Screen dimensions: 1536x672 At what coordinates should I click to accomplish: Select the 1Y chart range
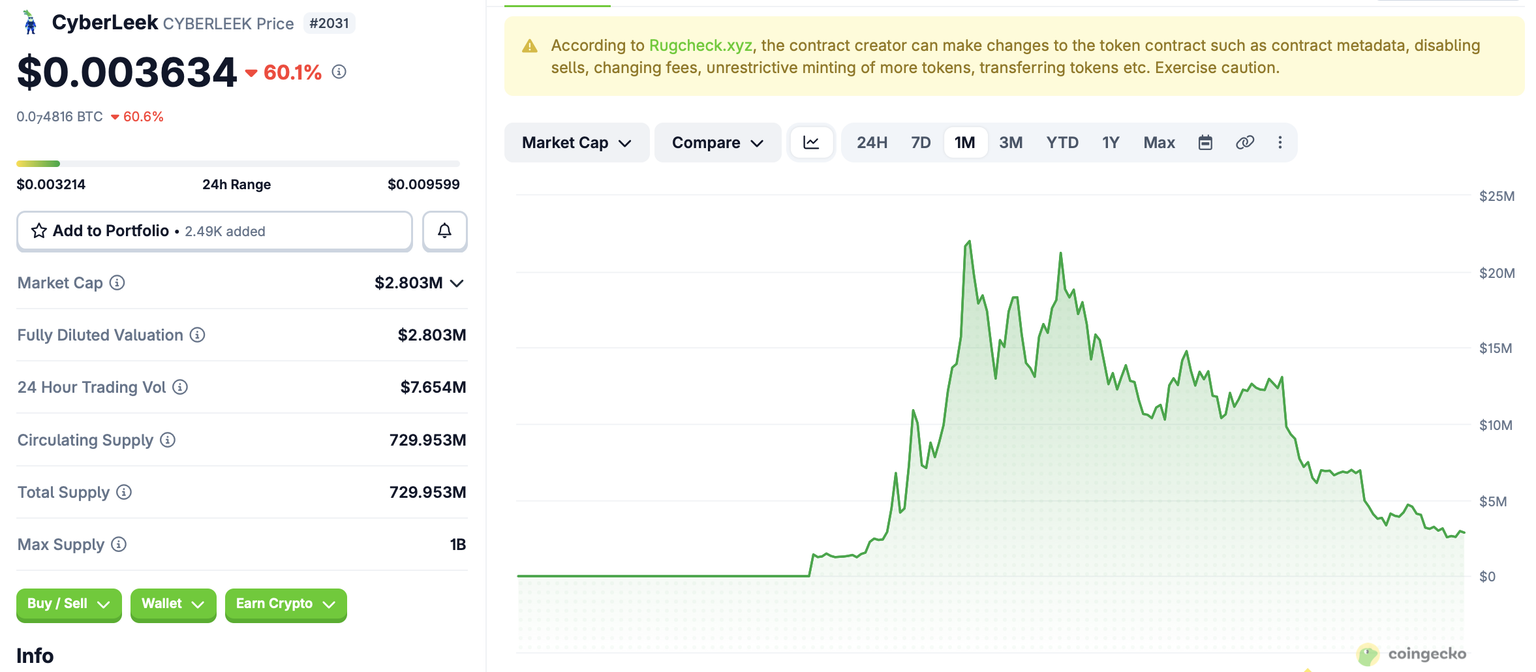1111,143
